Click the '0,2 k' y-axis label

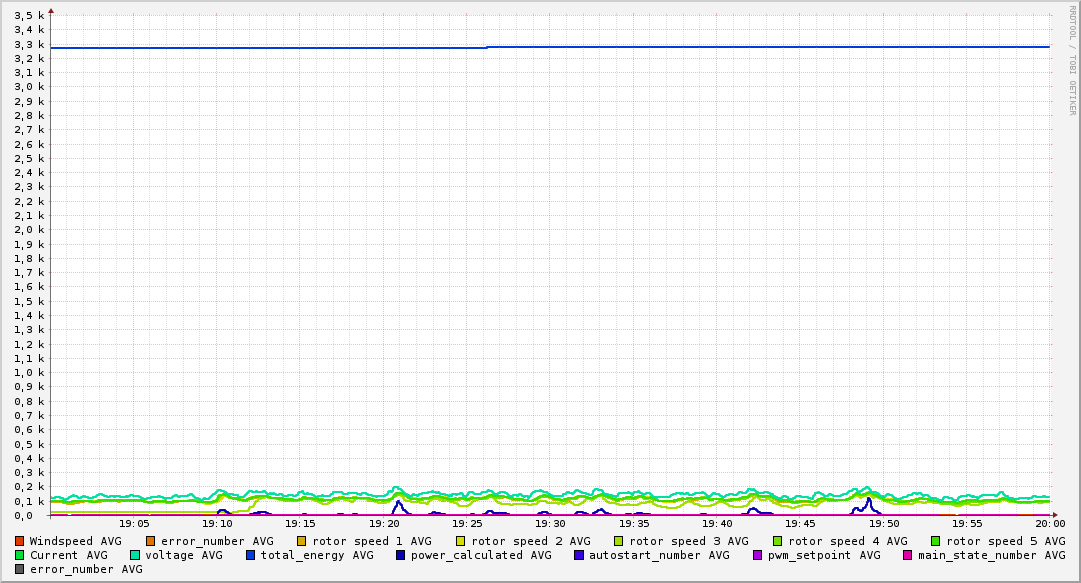(x=29, y=487)
